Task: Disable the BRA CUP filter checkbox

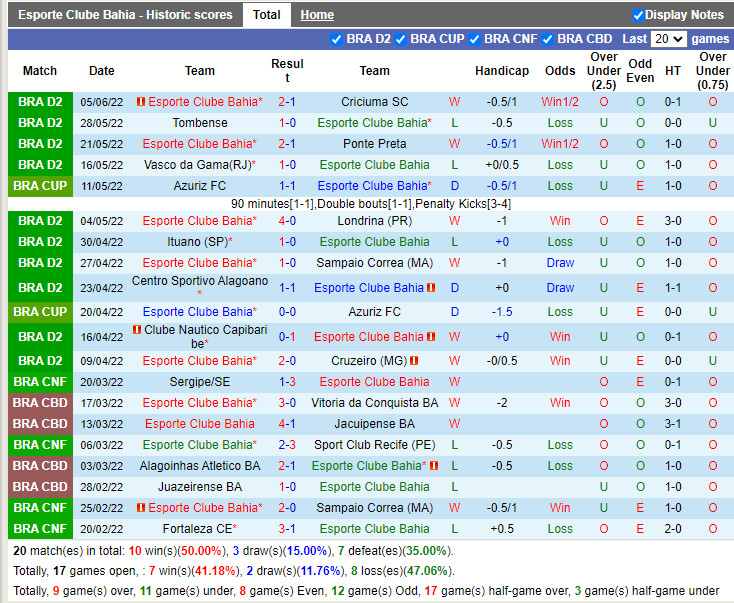Action: coord(400,39)
